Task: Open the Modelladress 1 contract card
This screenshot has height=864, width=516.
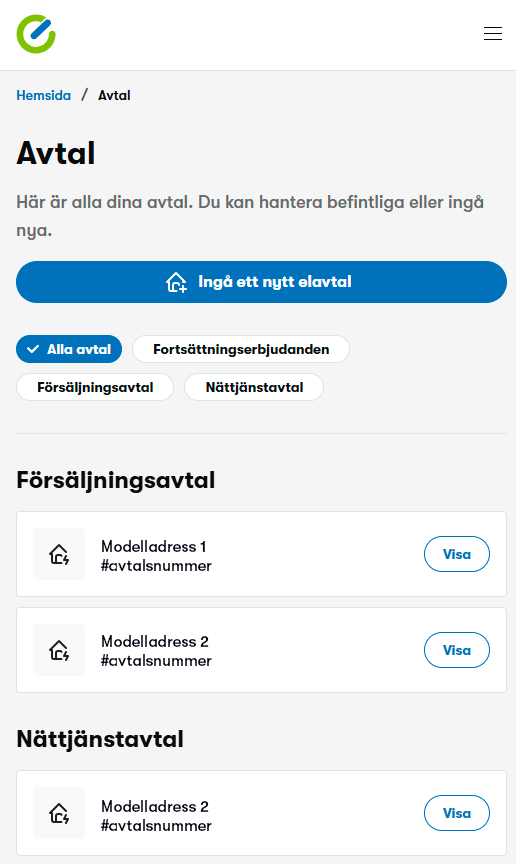Action: [261, 554]
